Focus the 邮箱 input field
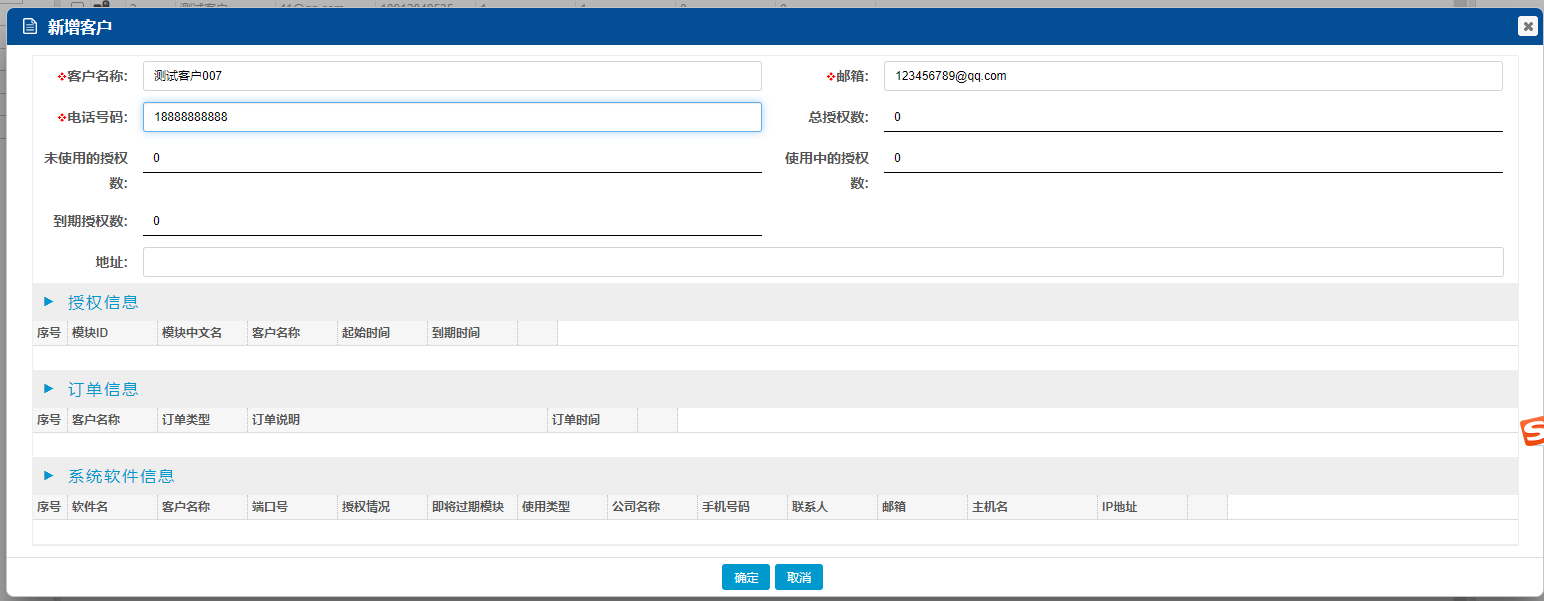 [x=1193, y=76]
